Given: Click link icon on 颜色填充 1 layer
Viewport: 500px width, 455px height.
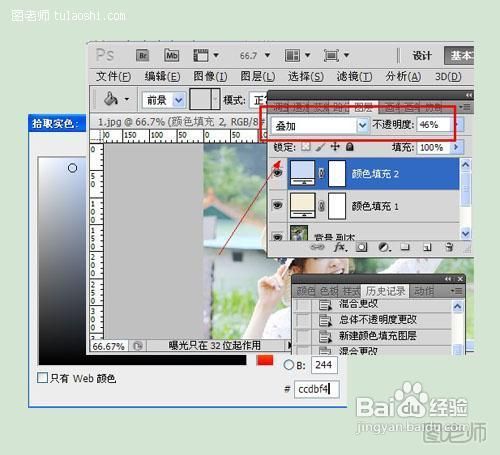Looking at the screenshot, I should 321,206.
